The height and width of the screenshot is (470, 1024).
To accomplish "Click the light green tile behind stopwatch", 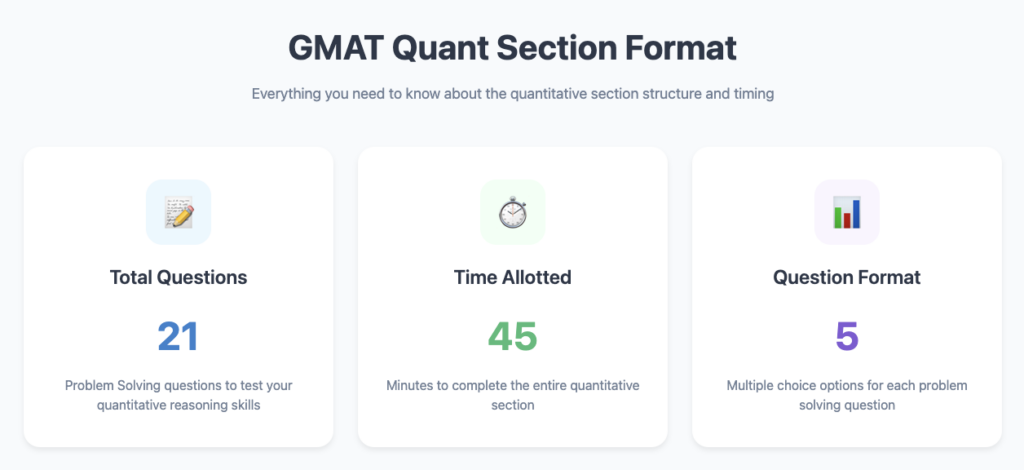I will pyautogui.click(x=513, y=212).
